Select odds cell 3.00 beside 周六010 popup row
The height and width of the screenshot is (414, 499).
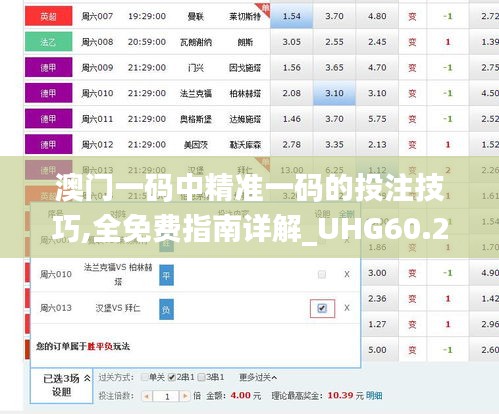[x=380, y=273]
